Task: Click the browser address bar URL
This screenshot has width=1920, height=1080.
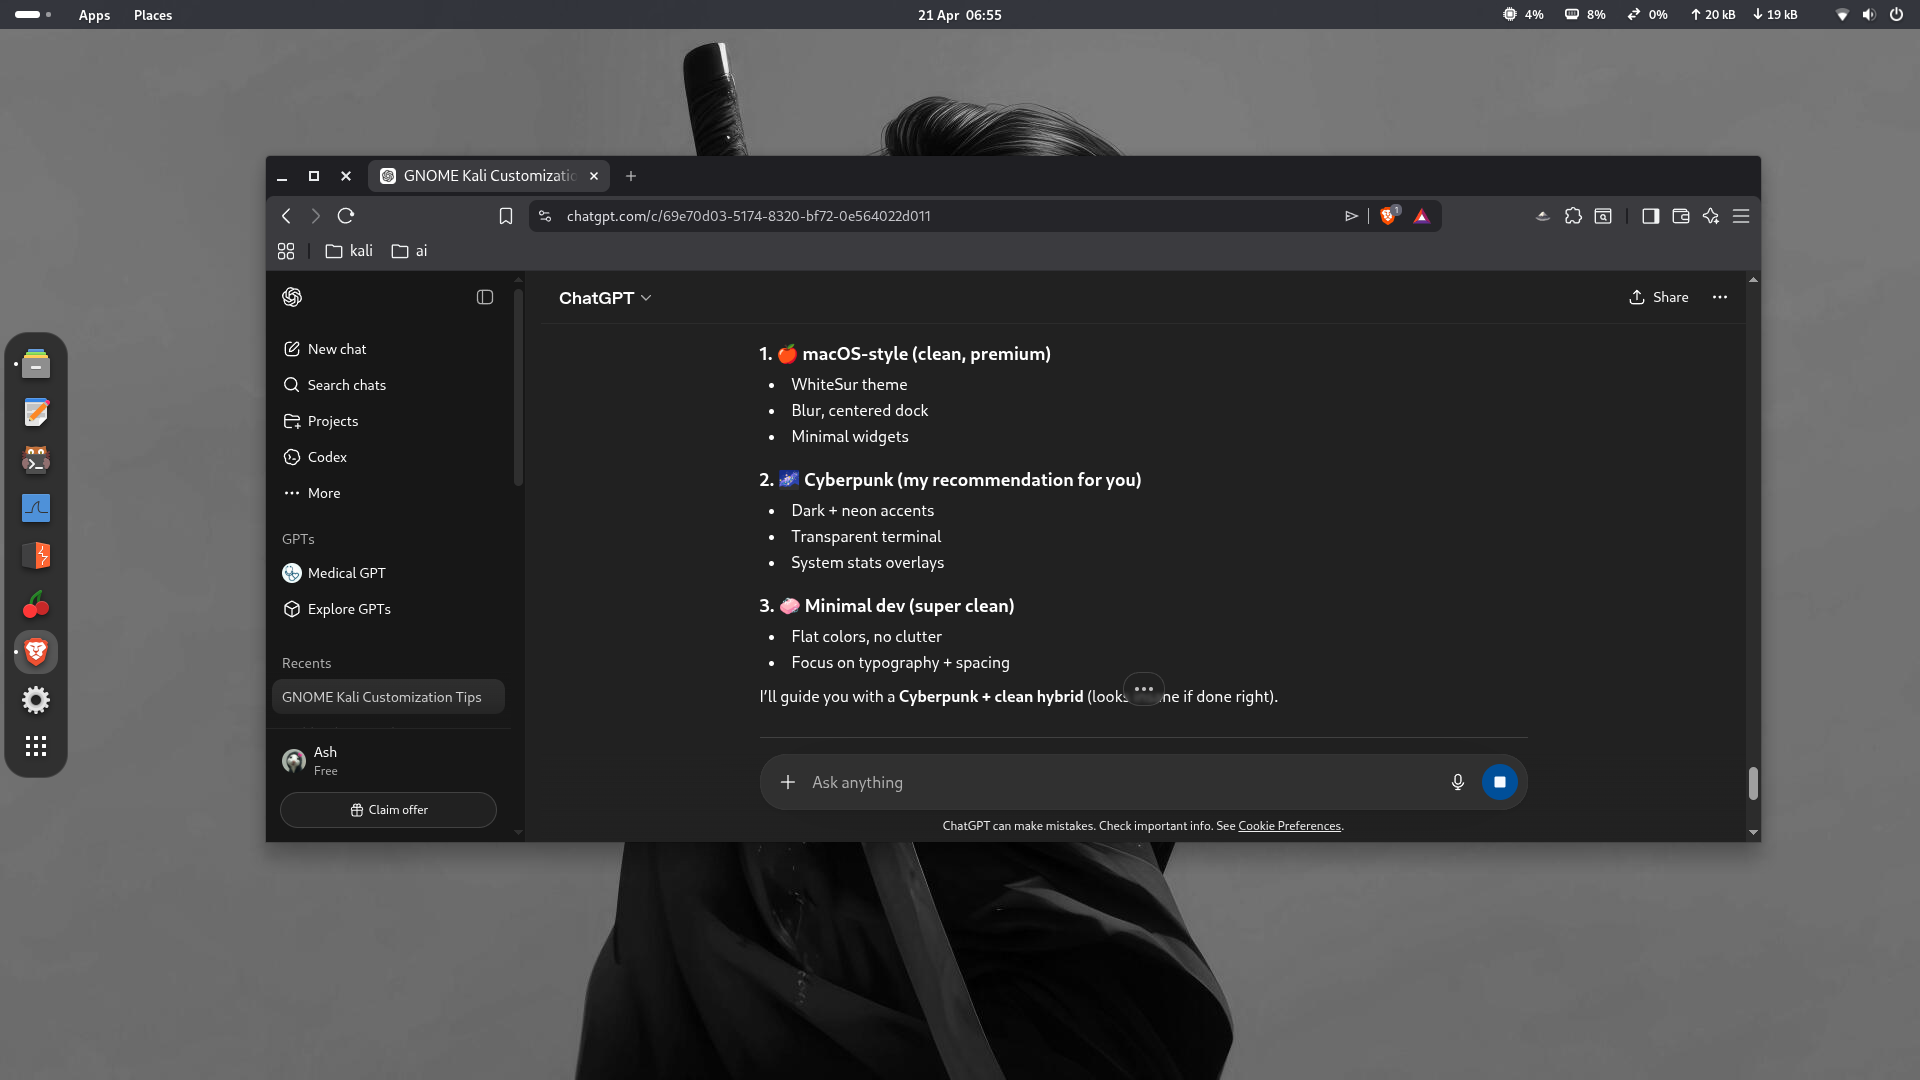Action: (748, 216)
